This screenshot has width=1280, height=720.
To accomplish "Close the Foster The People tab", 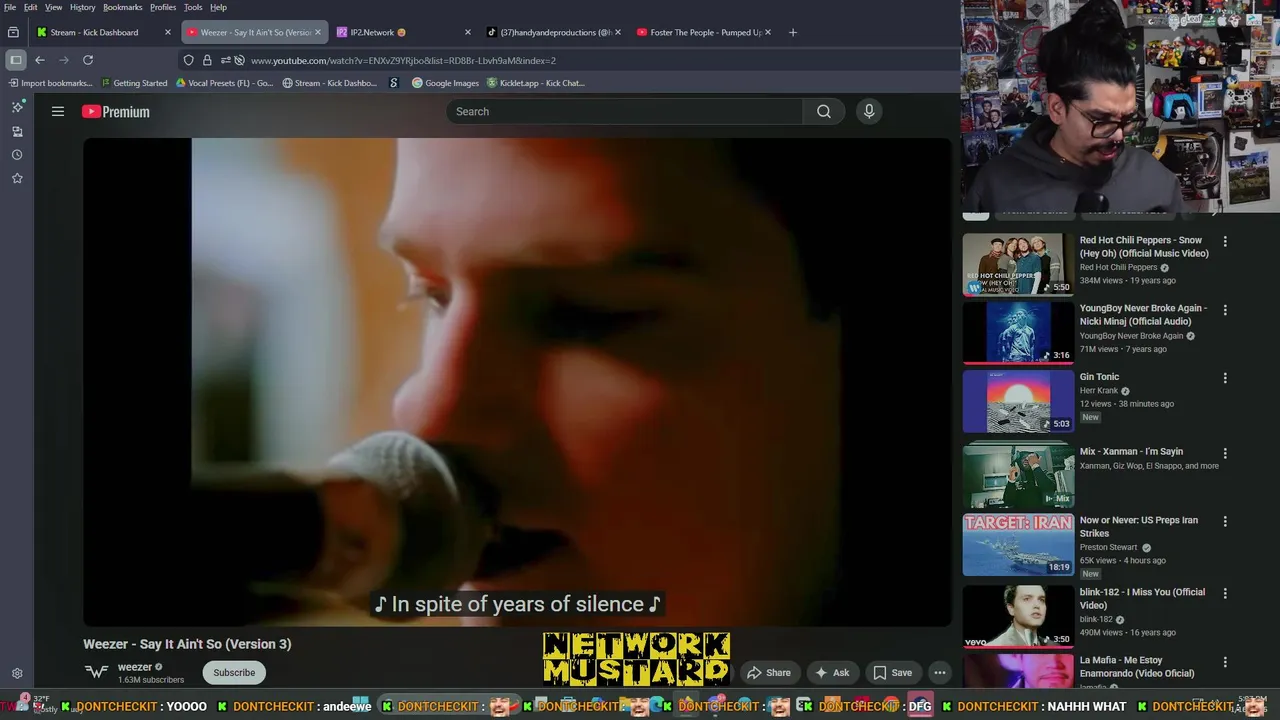I will pyautogui.click(x=768, y=32).
